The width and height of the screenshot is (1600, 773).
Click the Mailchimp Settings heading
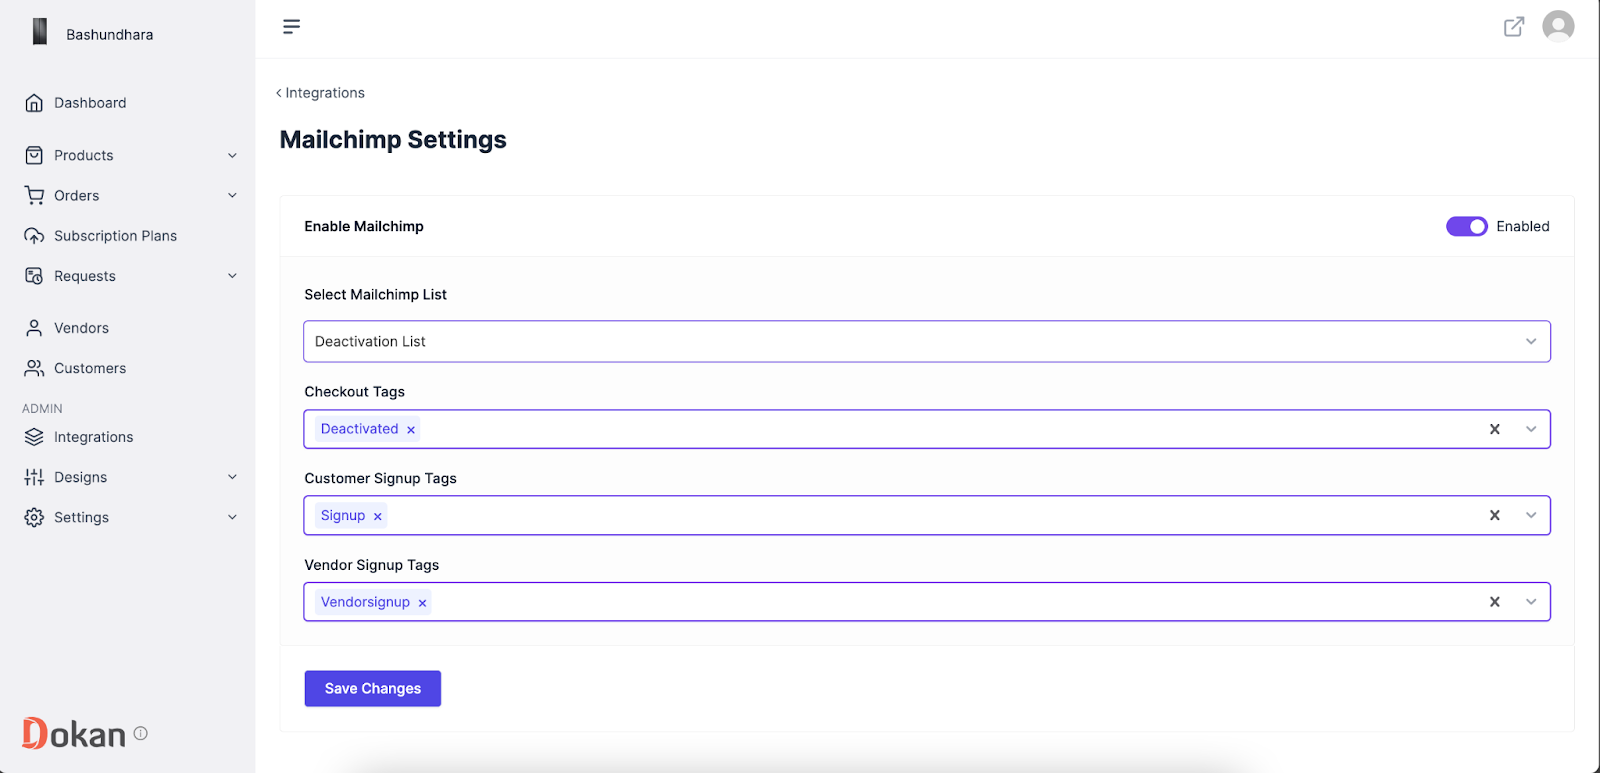[393, 140]
